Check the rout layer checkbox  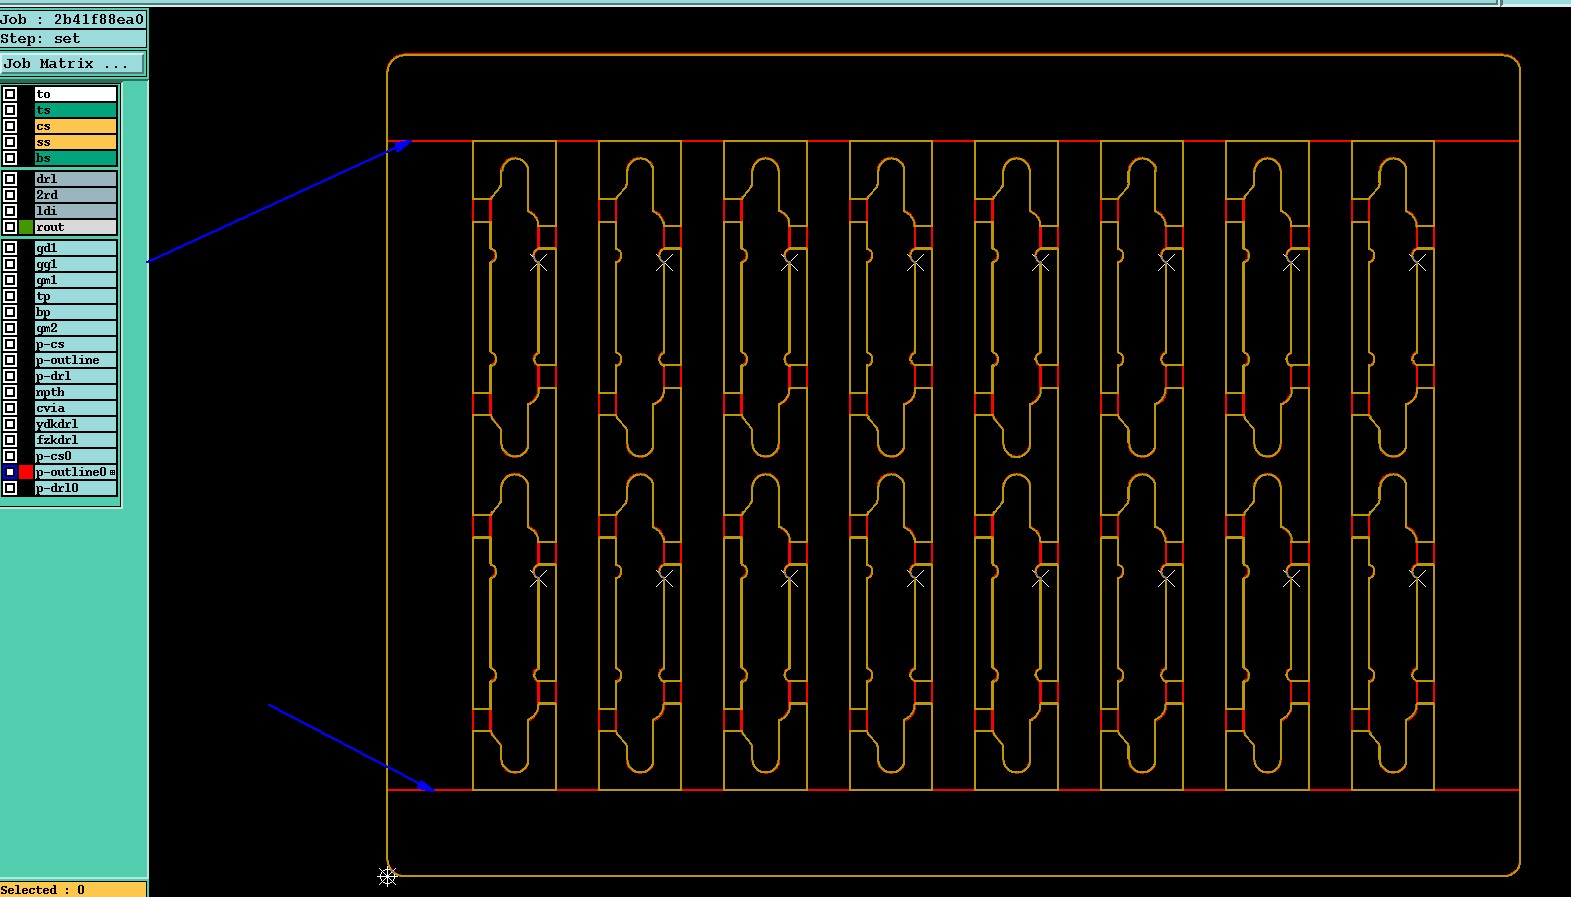(10, 227)
